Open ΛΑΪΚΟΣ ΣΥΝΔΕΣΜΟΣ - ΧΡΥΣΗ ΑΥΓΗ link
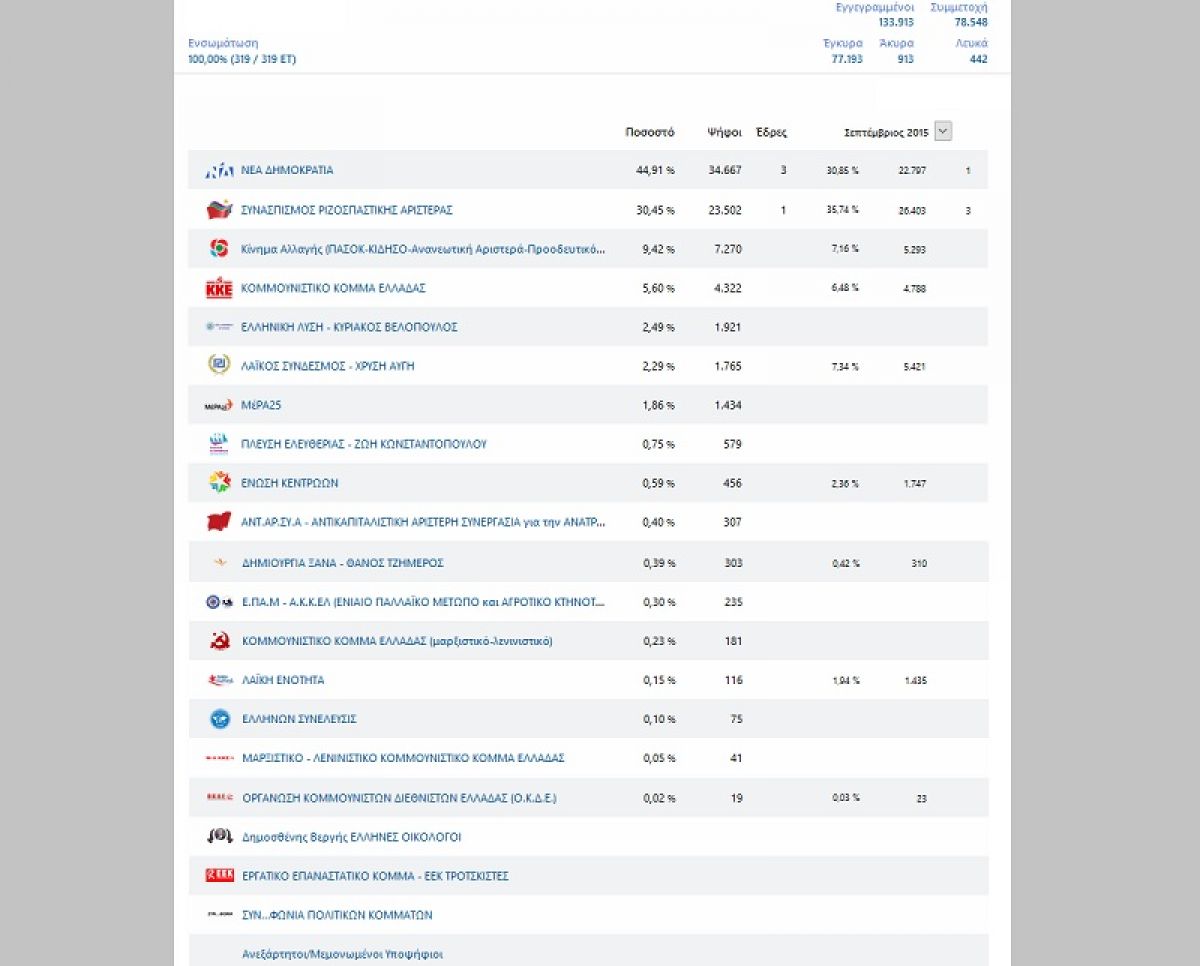 click(x=327, y=366)
